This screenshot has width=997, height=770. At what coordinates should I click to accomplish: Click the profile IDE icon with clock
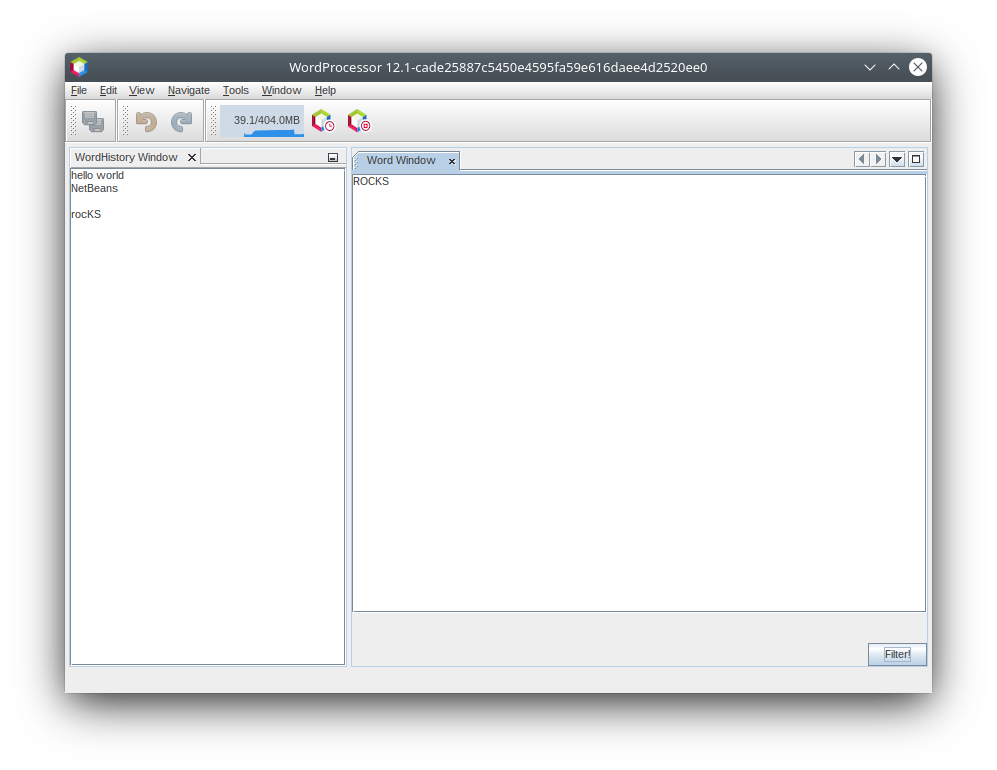322,121
